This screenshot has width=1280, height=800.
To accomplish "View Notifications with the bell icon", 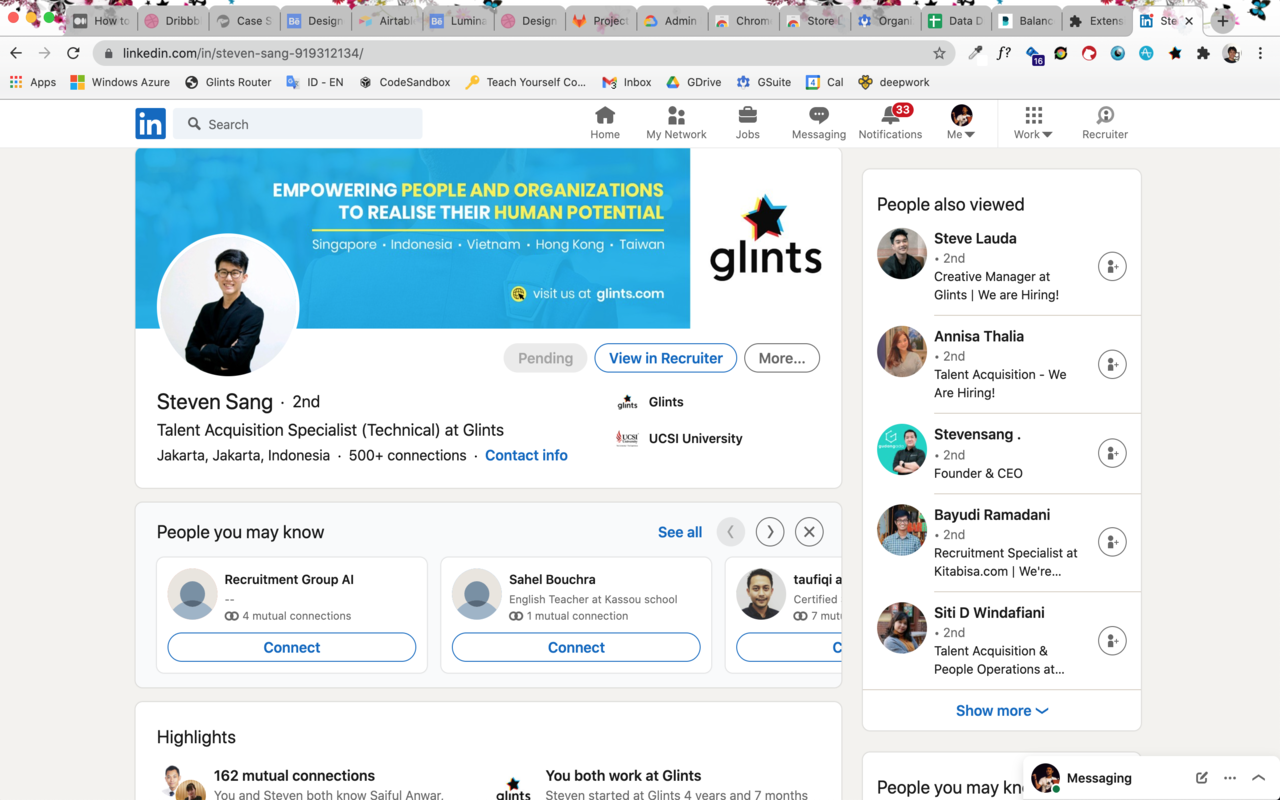I will (x=889, y=121).
